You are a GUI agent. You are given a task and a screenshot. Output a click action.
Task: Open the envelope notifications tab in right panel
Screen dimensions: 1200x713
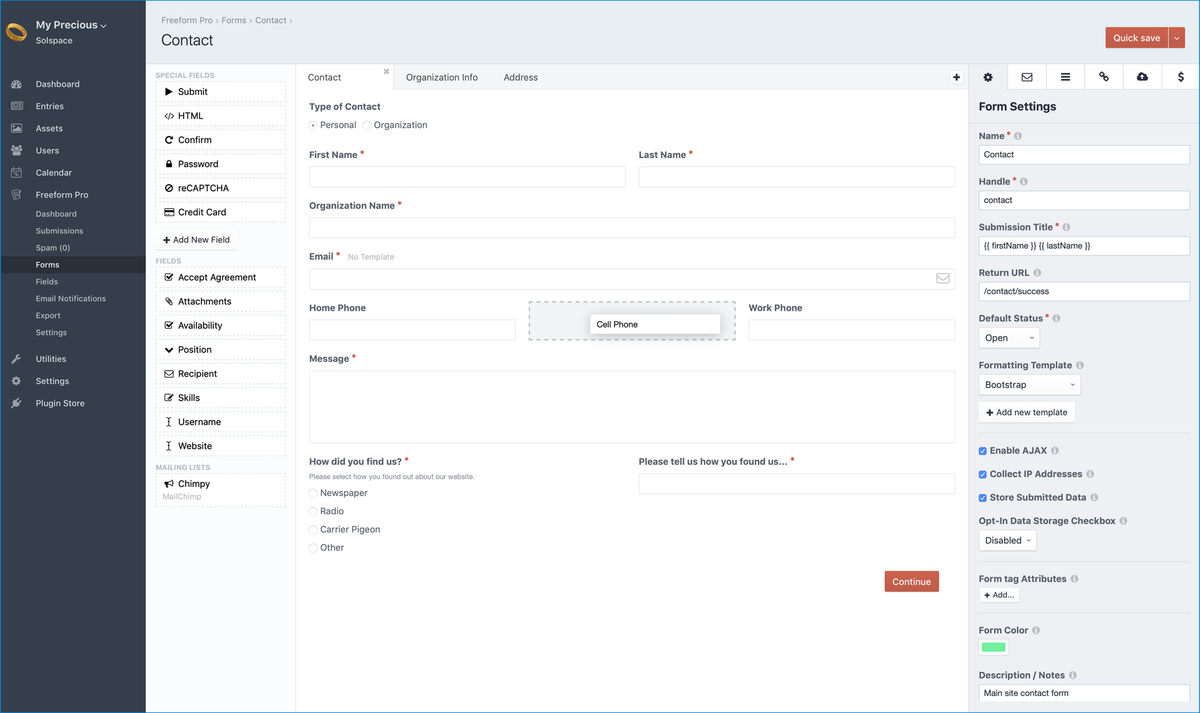(1027, 77)
